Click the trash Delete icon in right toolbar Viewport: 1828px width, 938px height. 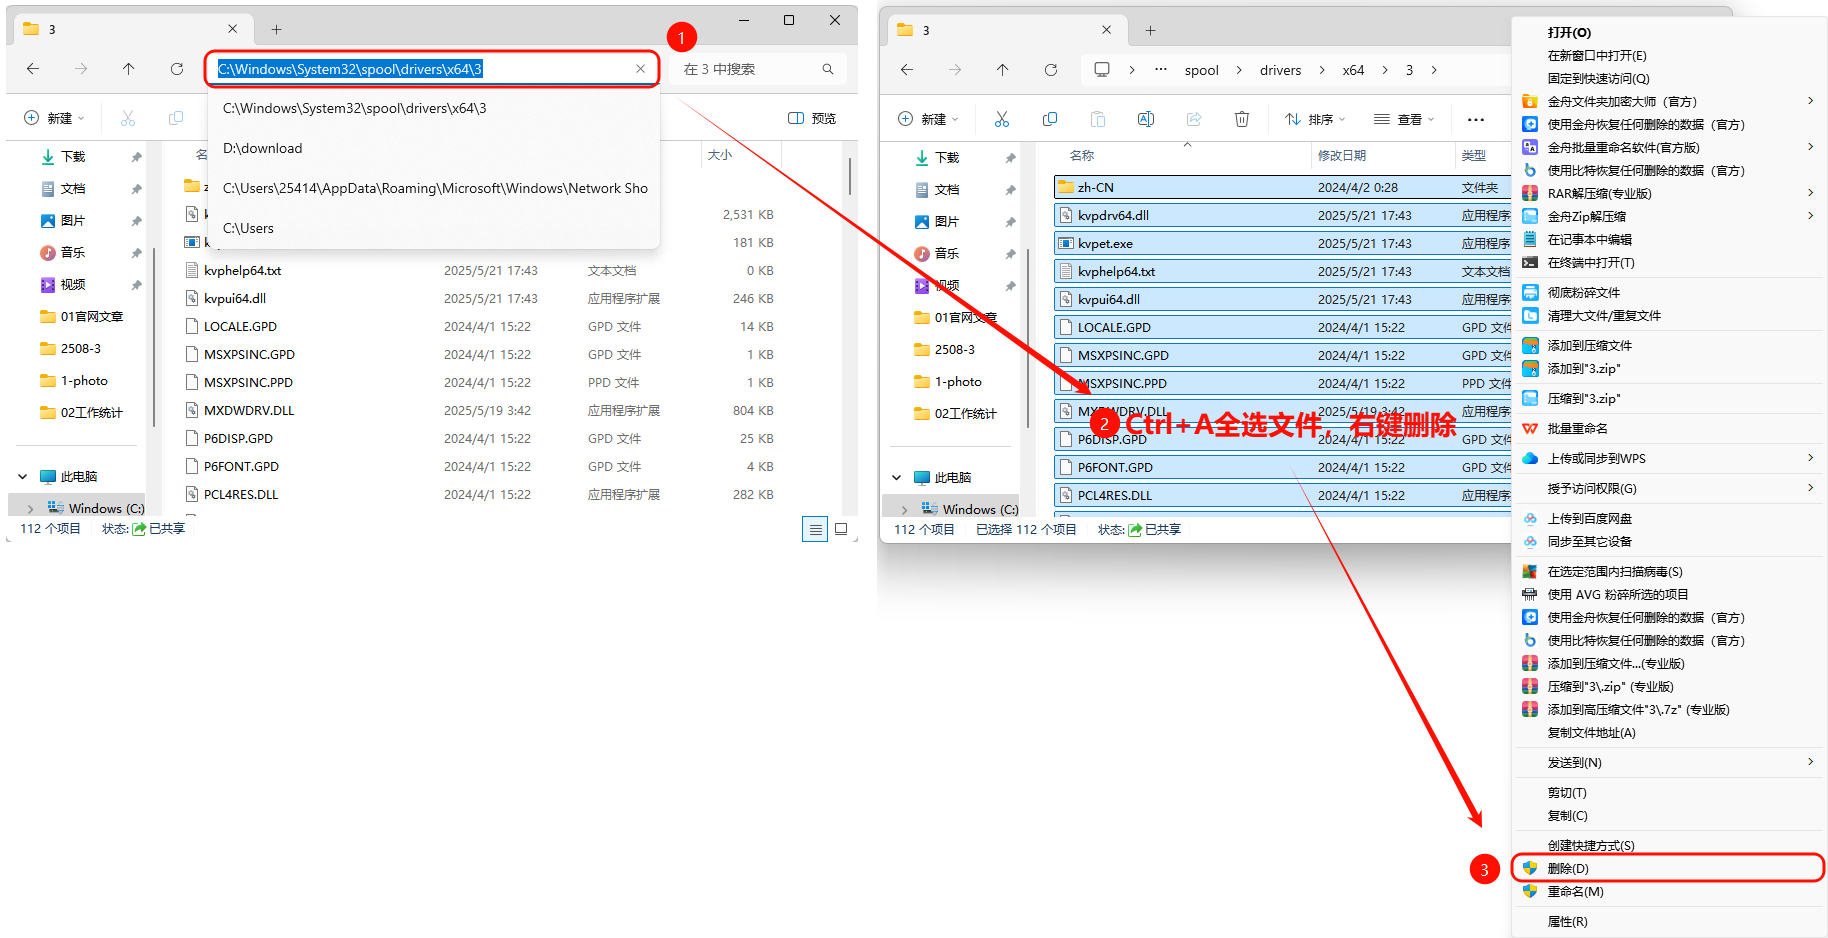[1241, 119]
